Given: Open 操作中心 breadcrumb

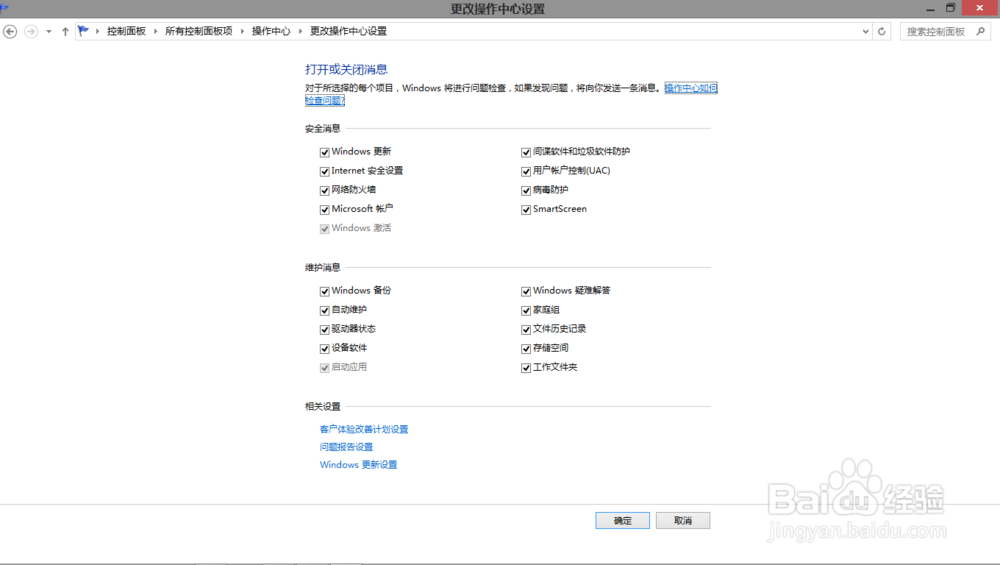Looking at the screenshot, I should (x=271, y=31).
